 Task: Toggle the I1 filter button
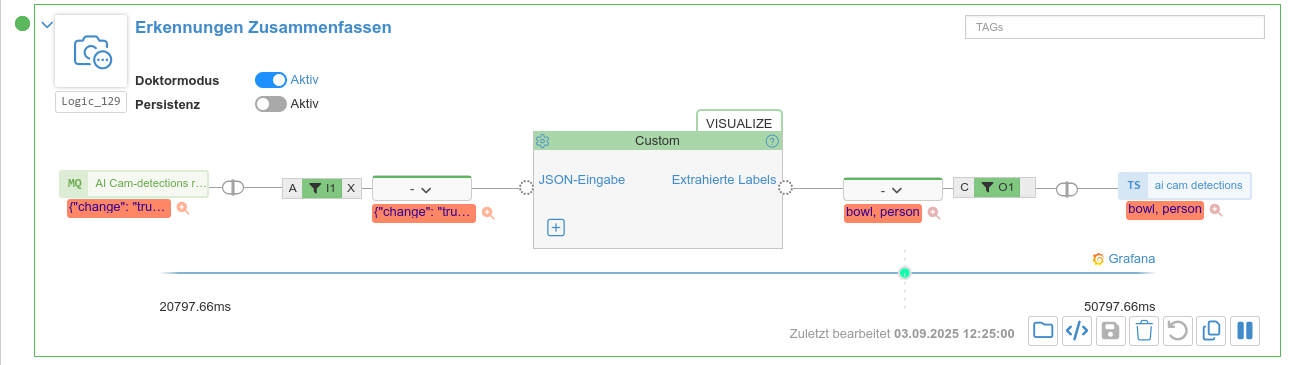[322, 188]
